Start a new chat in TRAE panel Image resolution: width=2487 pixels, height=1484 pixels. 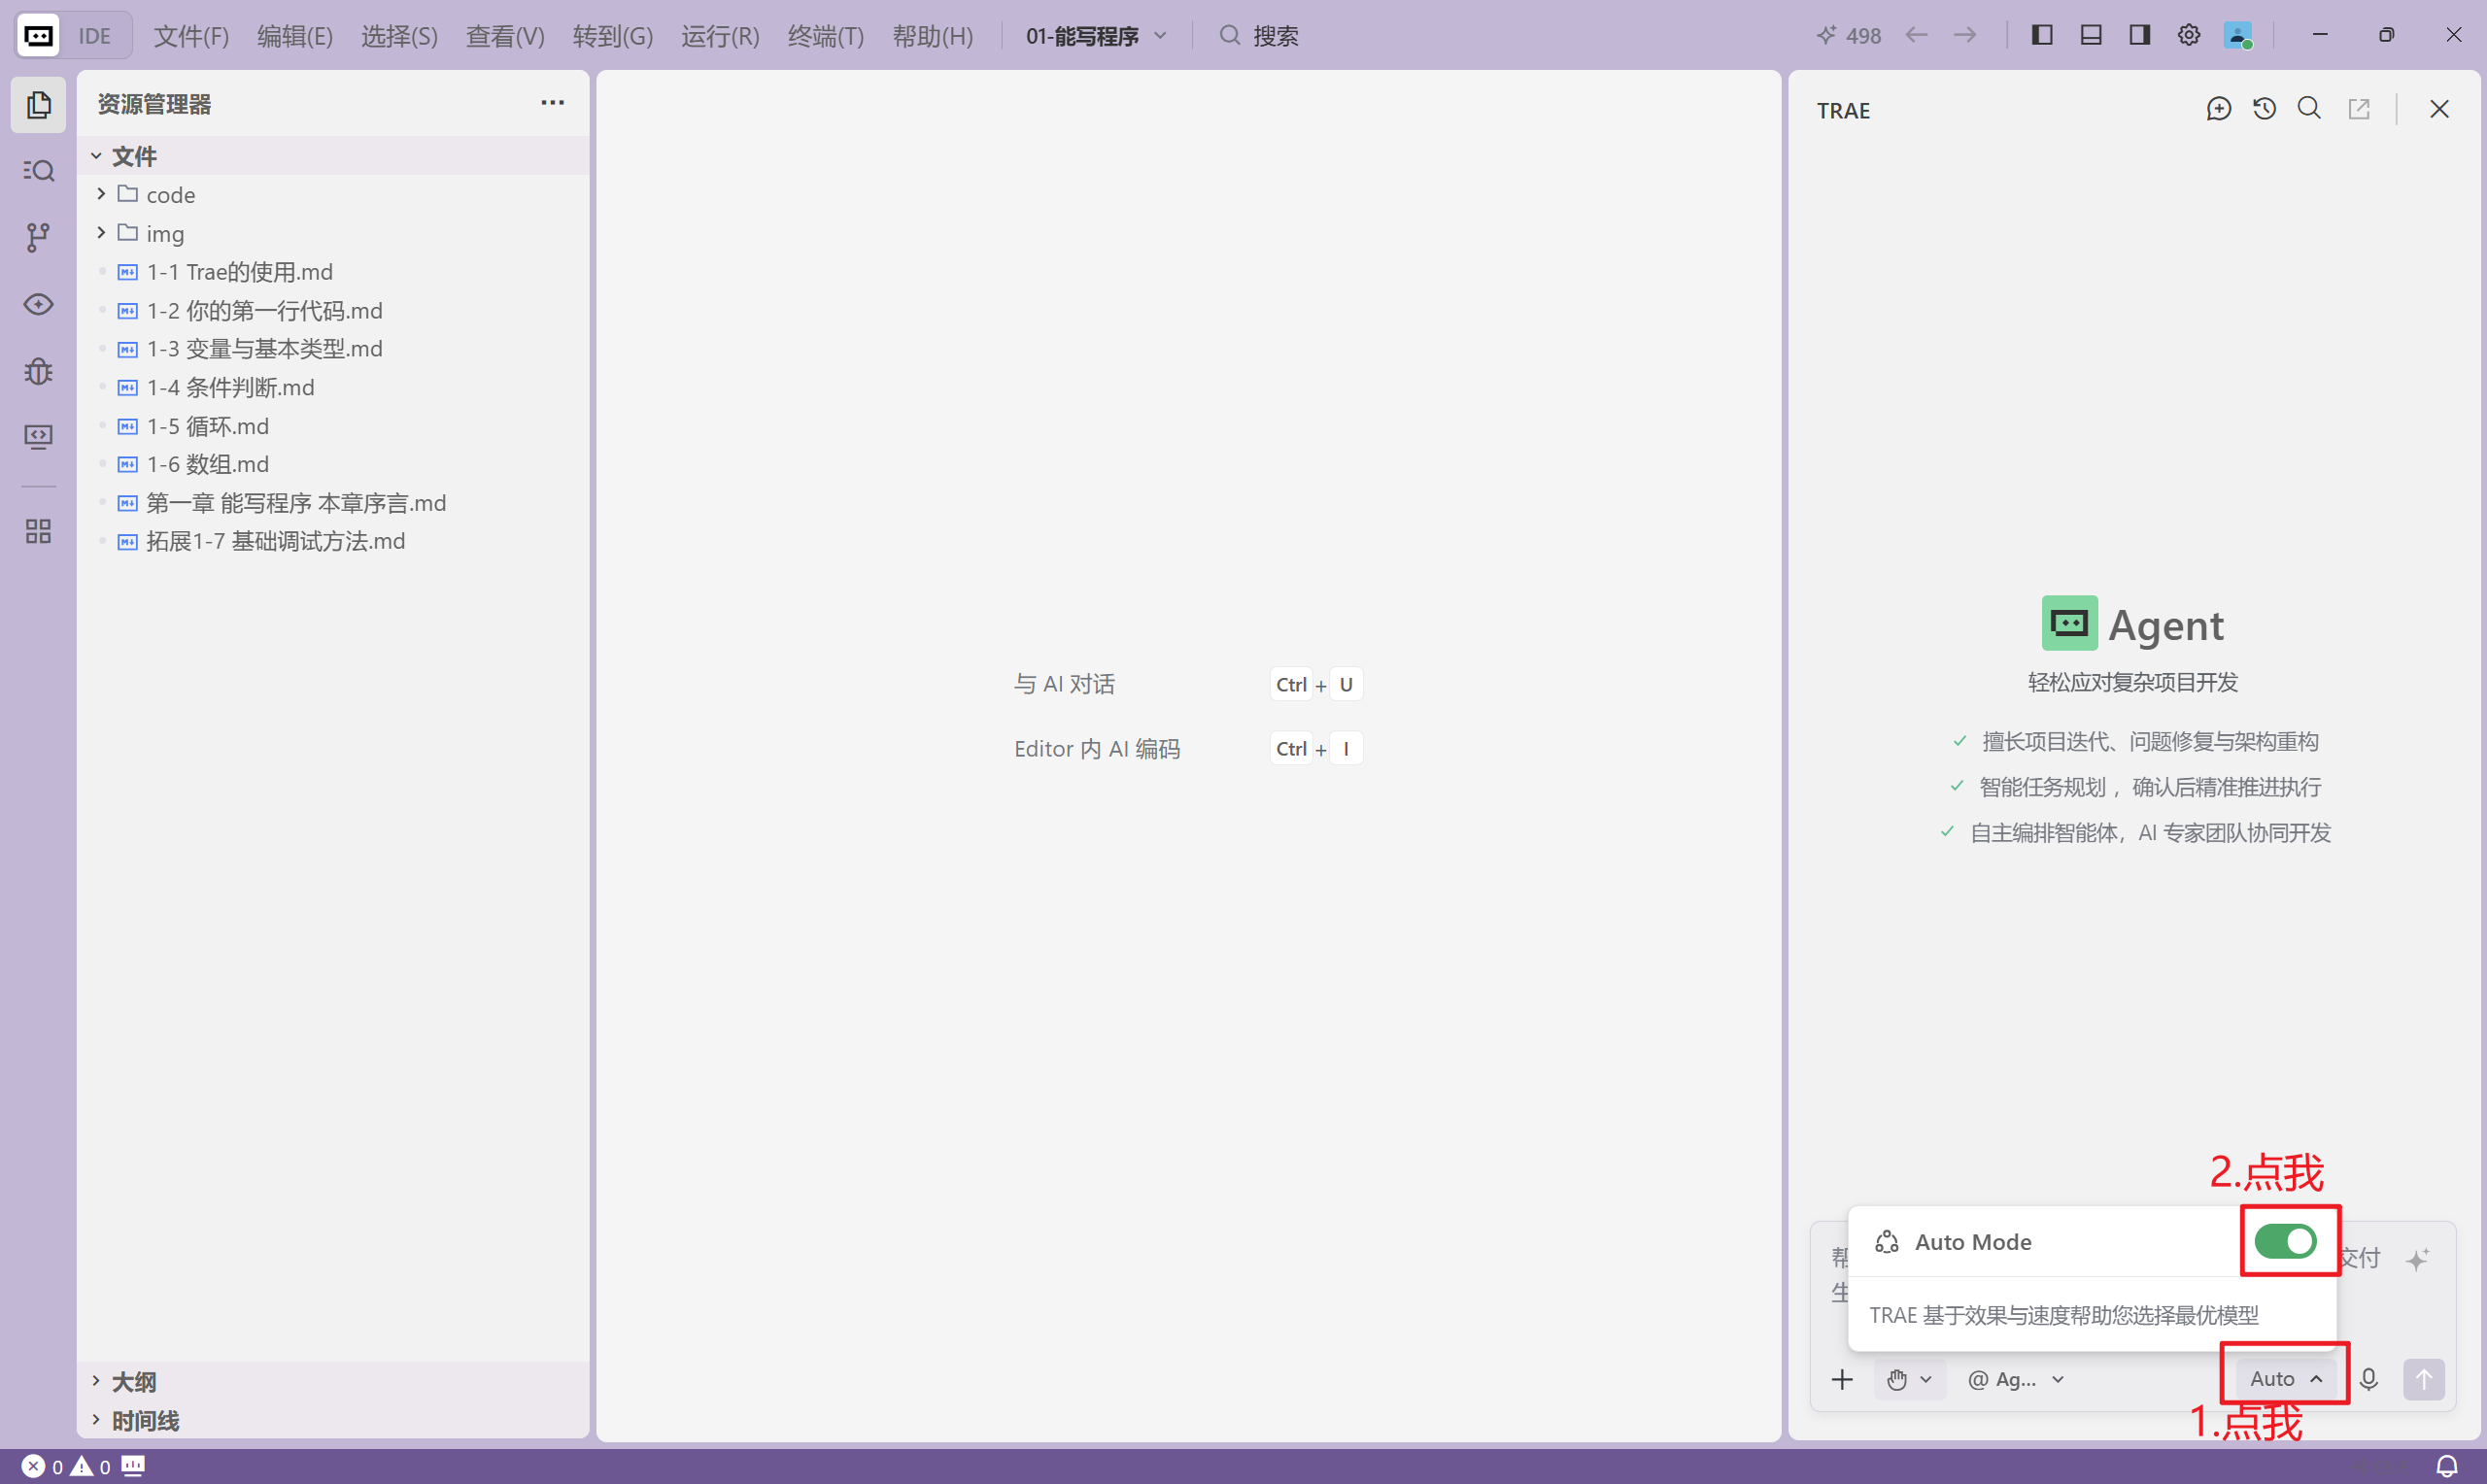coord(2218,109)
